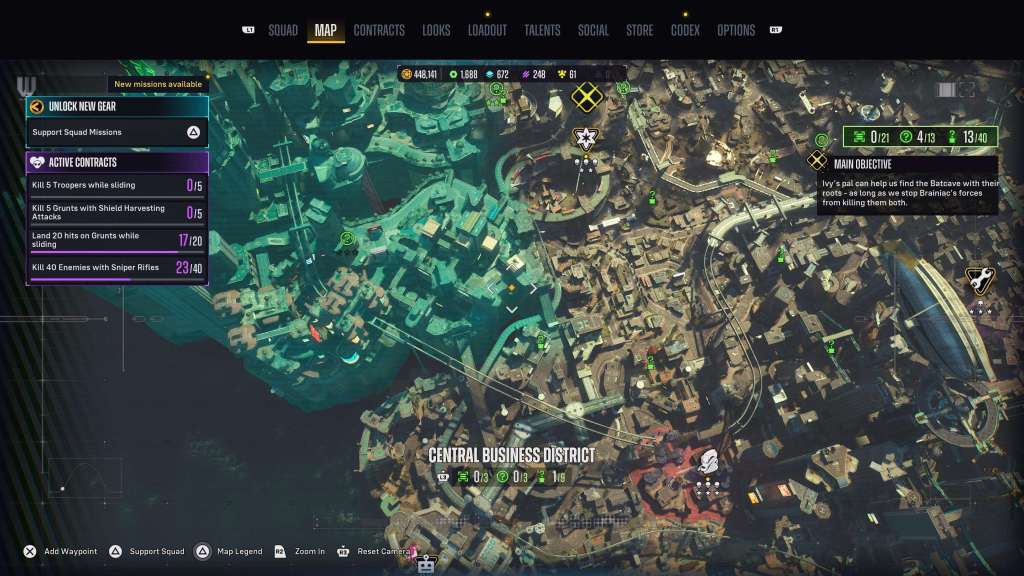
Task: Select the green circular marker left of Main Objective
Action: coord(822,140)
